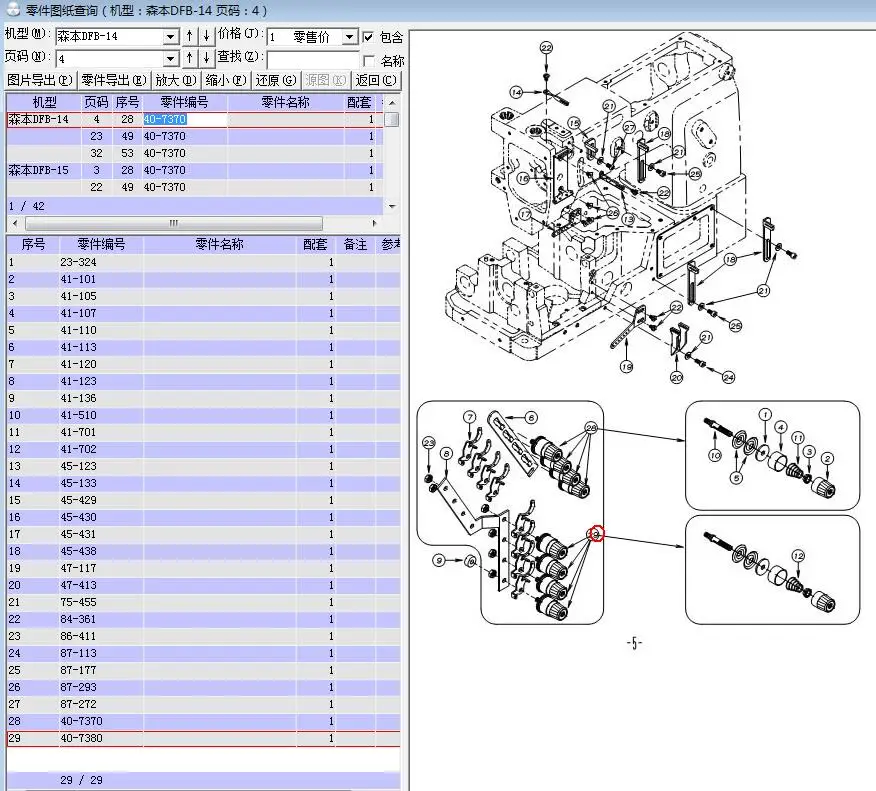Image resolution: width=876 pixels, height=791 pixels.
Task: Enable the 名称 checkbox
Action: point(368,60)
